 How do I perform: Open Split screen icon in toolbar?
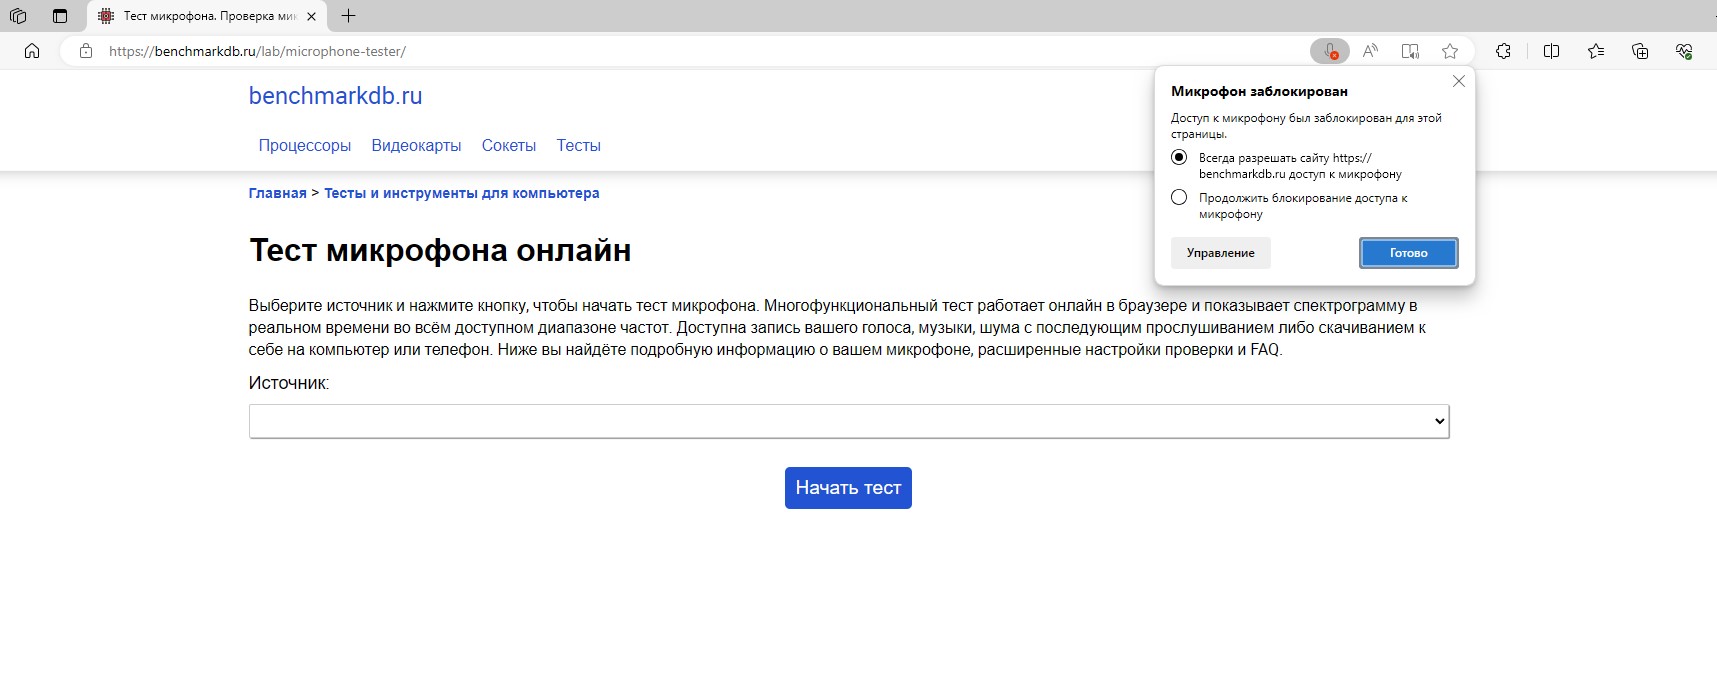point(1551,51)
